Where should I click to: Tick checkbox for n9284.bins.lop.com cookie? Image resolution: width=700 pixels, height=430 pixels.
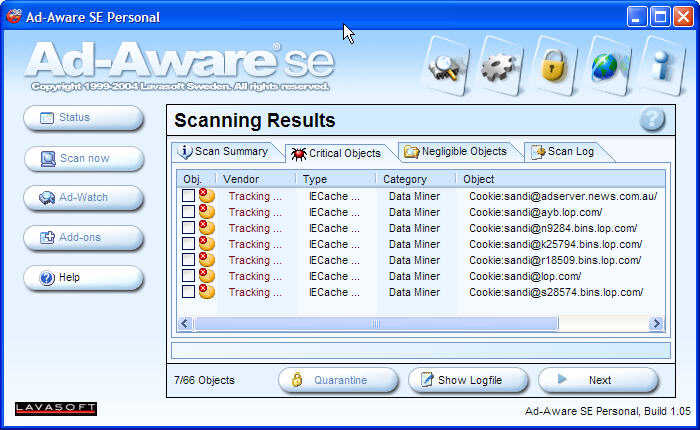click(x=188, y=228)
